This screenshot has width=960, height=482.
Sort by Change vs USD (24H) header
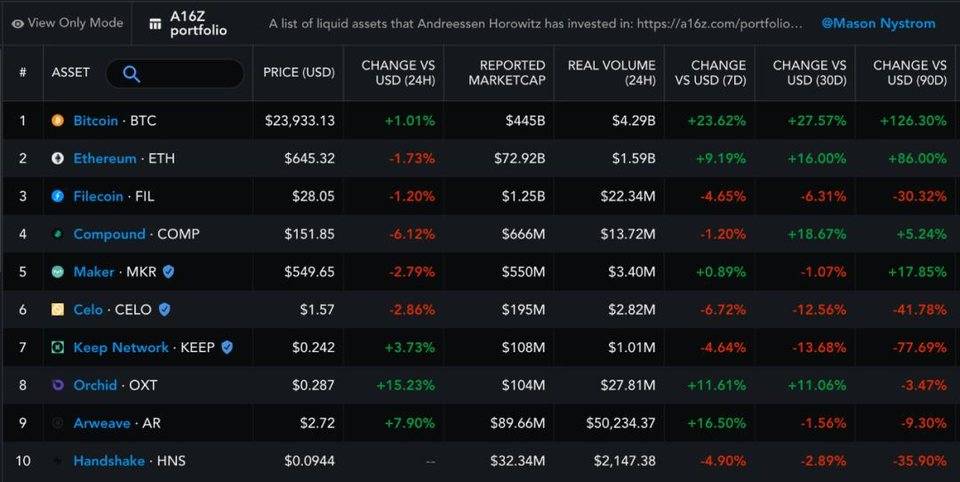tap(398, 72)
